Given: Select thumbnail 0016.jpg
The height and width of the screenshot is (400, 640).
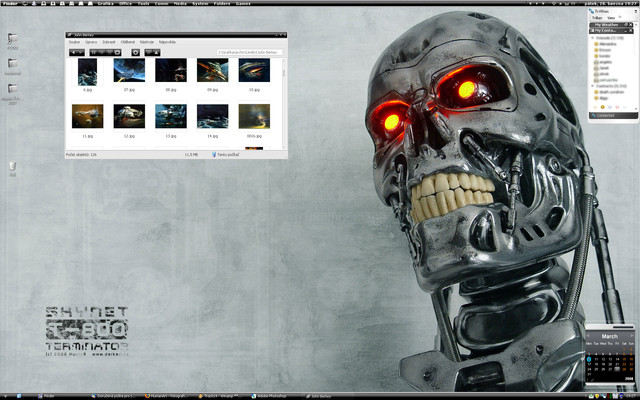Looking at the screenshot, I should (x=254, y=116).
